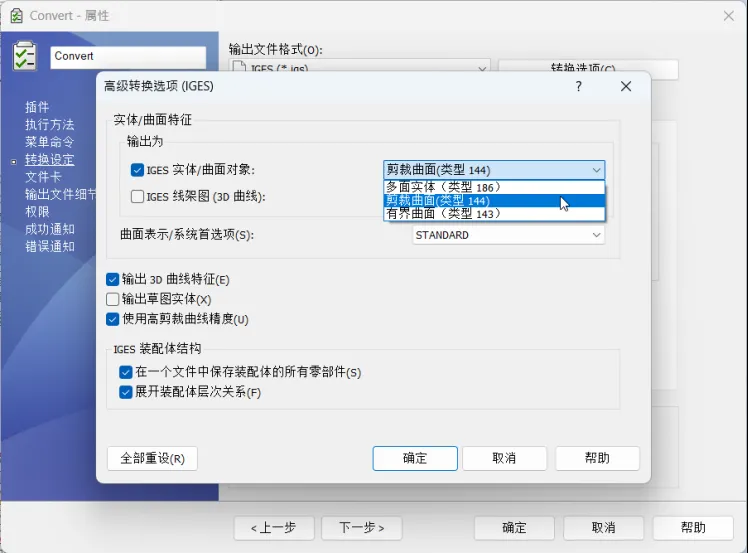
Task: Collapse the 剪裁曲面 (类型 144) combo box
Action: tap(596, 170)
